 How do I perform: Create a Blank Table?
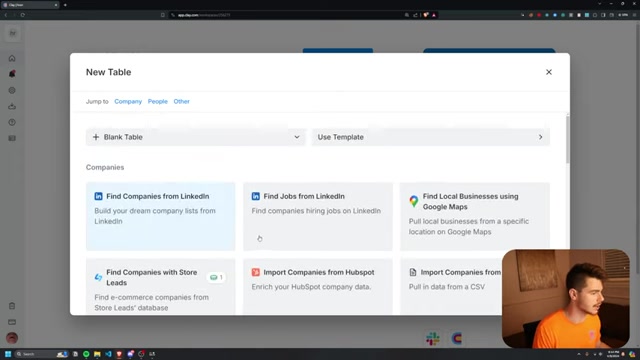(196, 137)
